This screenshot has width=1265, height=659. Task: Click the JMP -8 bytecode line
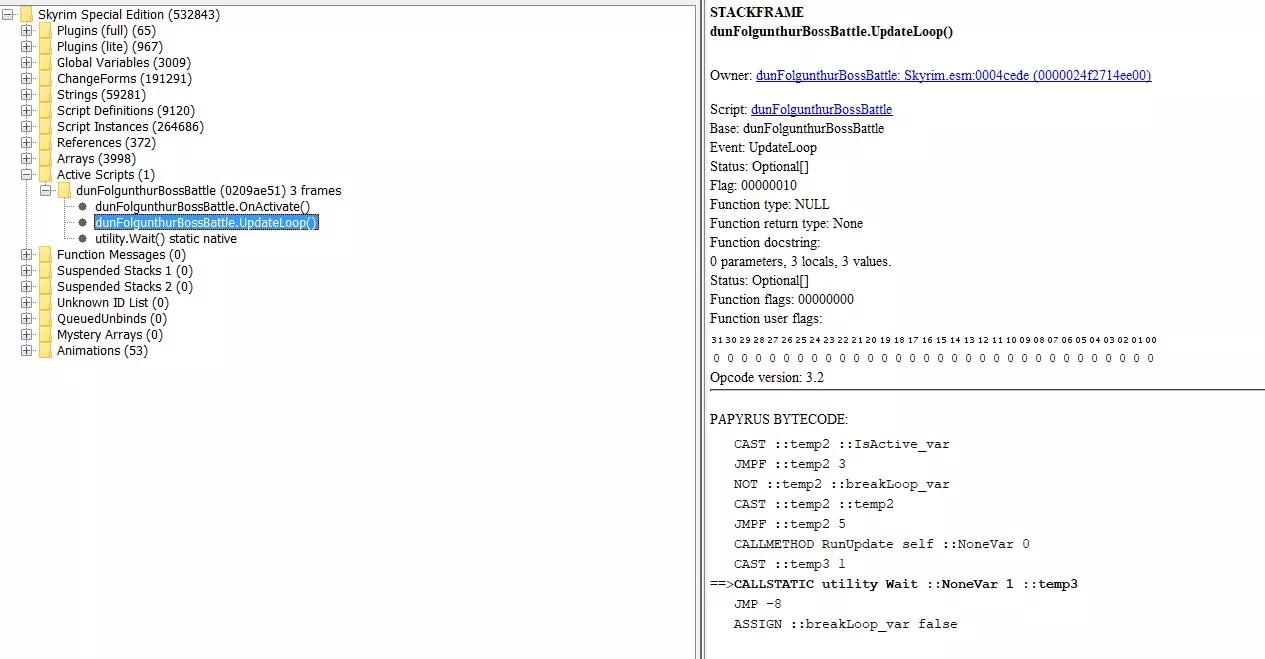tap(757, 604)
